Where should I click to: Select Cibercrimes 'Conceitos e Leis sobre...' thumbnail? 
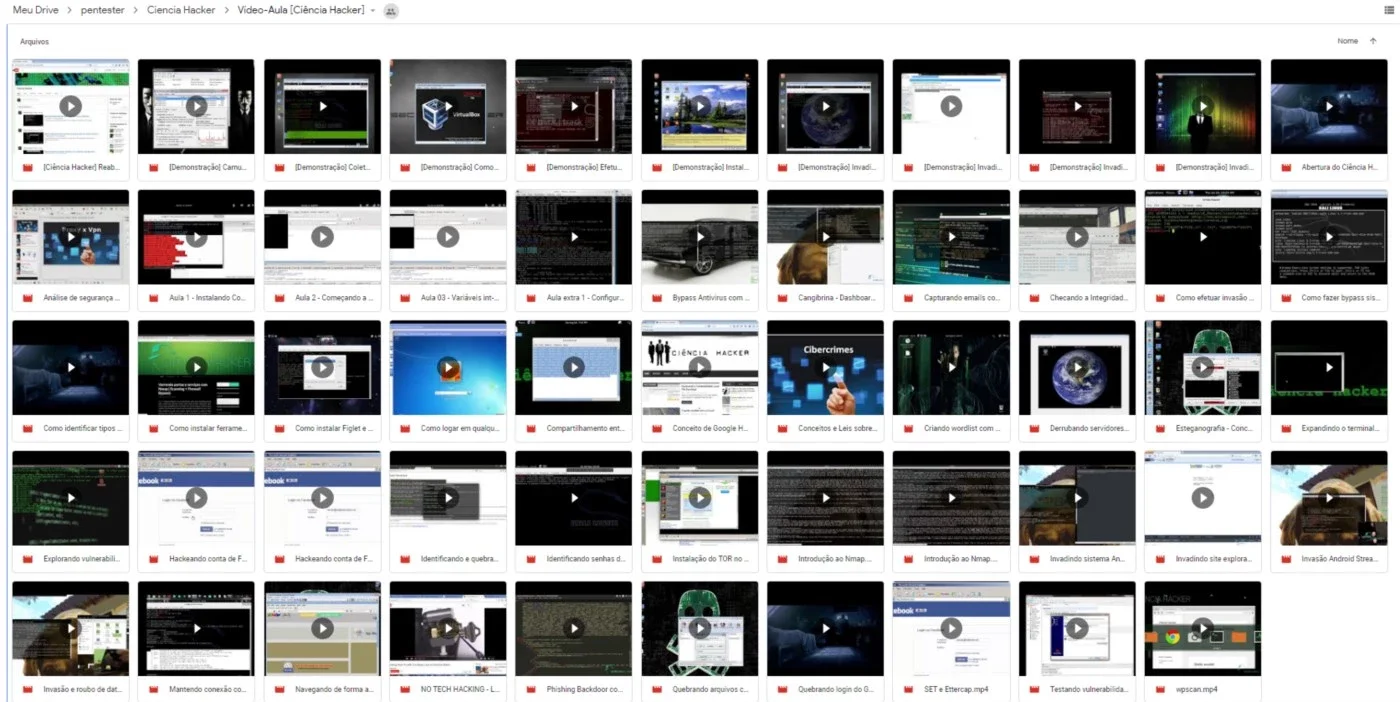825,367
